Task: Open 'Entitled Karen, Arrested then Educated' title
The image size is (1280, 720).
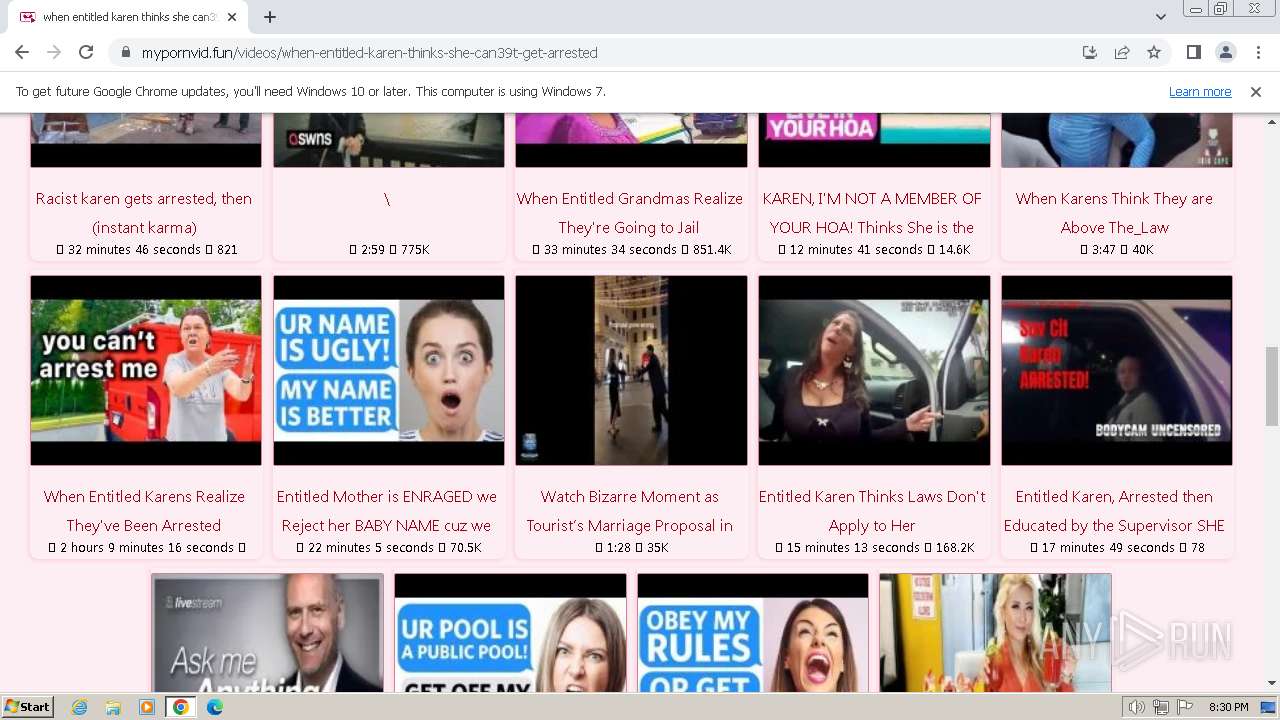Action: pos(1115,511)
